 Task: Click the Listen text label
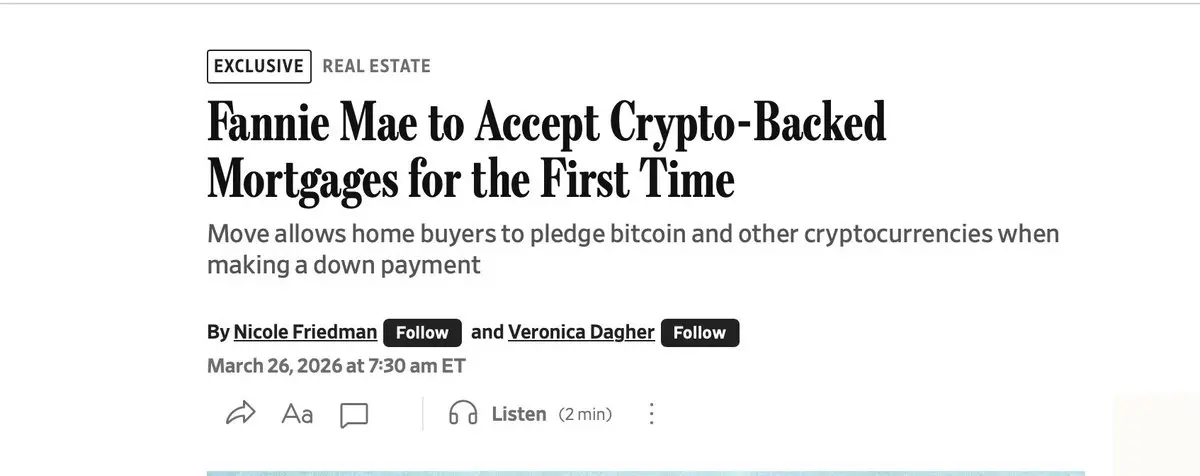click(519, 414)
